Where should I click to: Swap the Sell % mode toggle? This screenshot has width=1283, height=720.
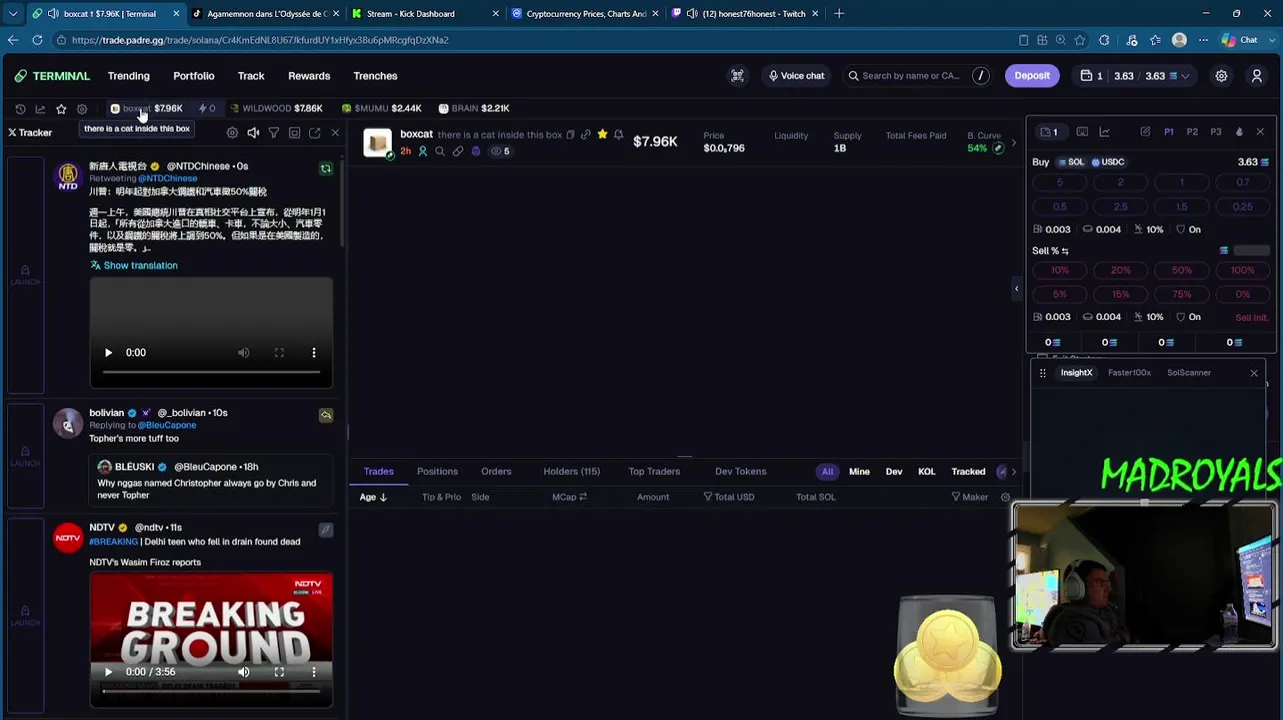pos(1065,251)
